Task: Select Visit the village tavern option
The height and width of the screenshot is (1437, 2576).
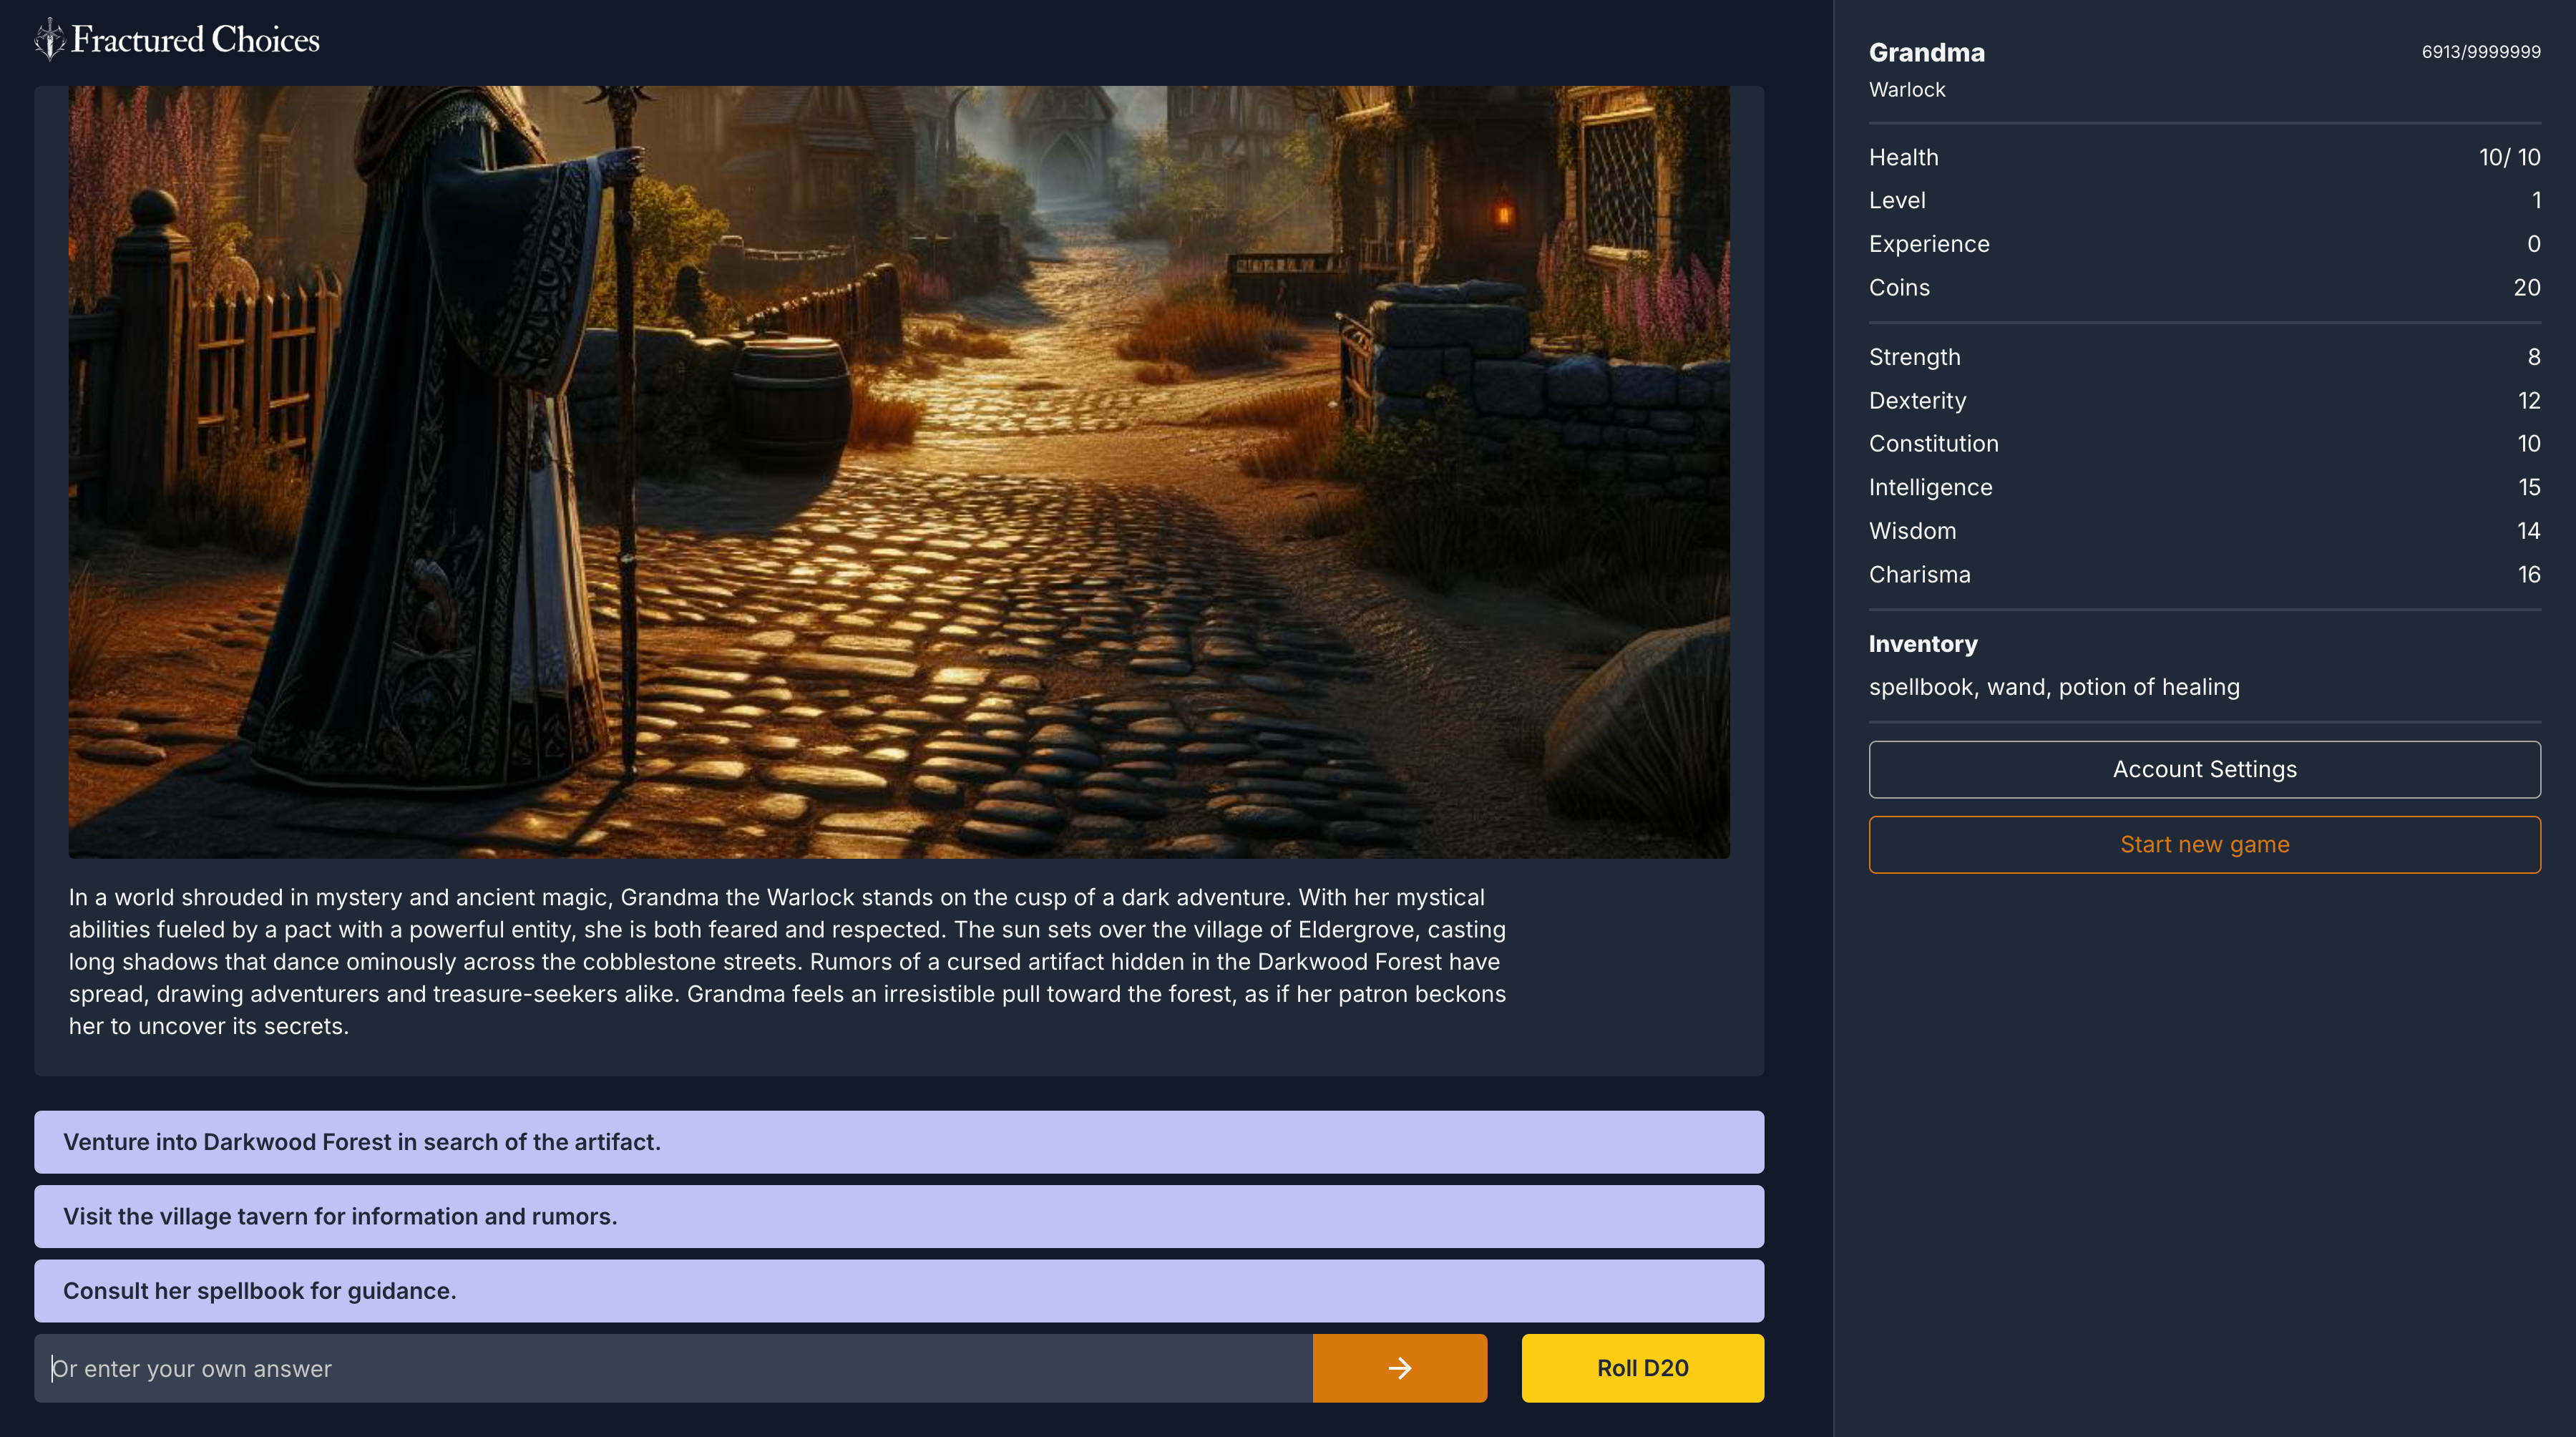Action: pyautogui.click(x=898, y=1216)
